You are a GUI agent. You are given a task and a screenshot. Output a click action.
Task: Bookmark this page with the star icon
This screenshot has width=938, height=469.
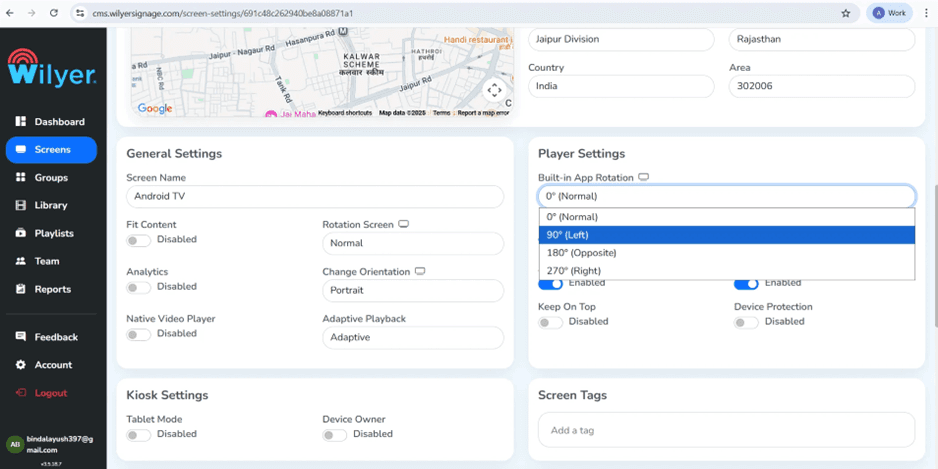coord(845,13)
